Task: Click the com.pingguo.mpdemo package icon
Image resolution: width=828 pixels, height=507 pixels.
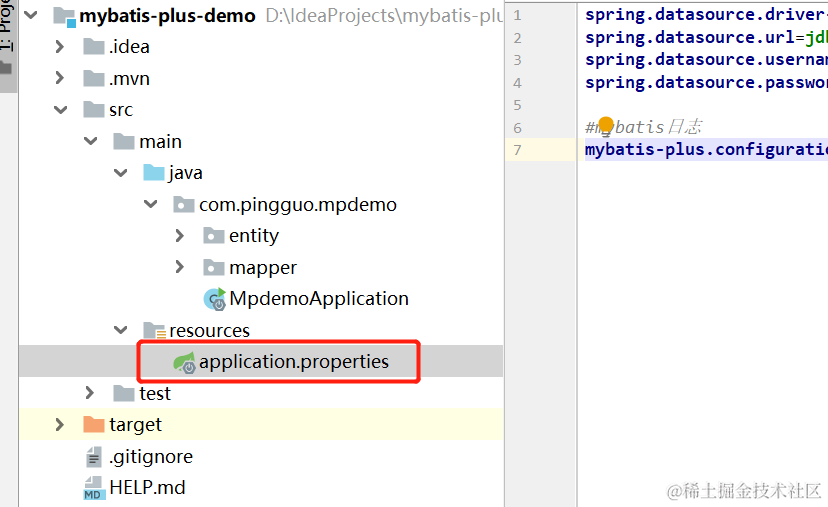Action: tap(184, 204)
